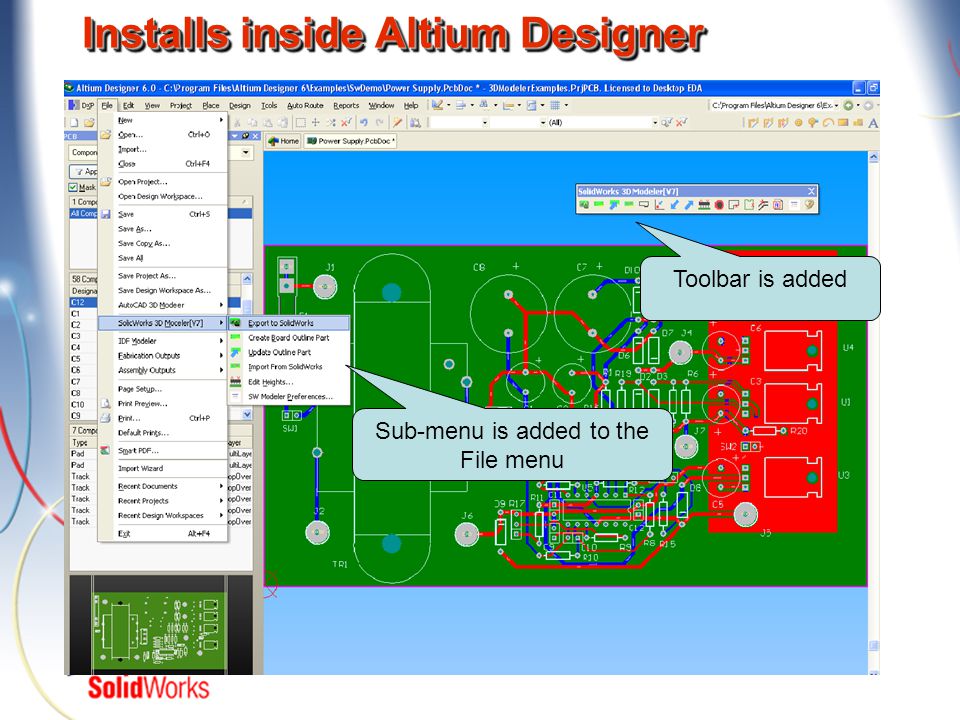The height and width of the screenshot is (720, 960).
Task: Click the up arrow of the design view scrollbar
Action: 874,157
